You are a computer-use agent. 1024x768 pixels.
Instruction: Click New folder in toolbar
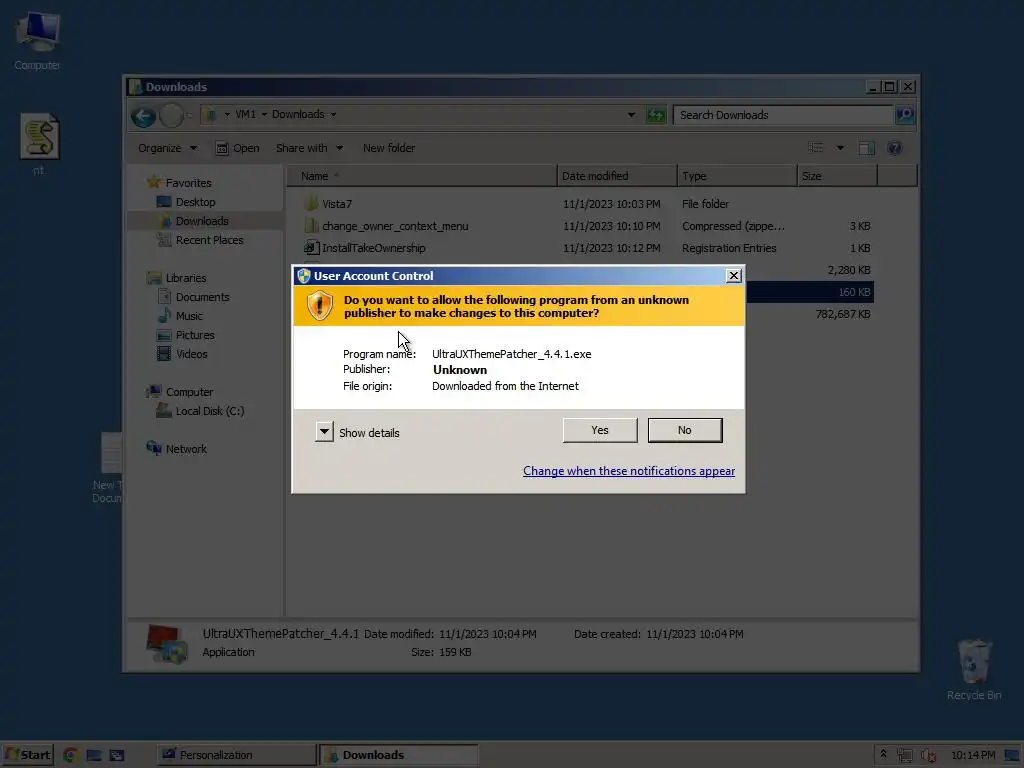pos(389,148)
